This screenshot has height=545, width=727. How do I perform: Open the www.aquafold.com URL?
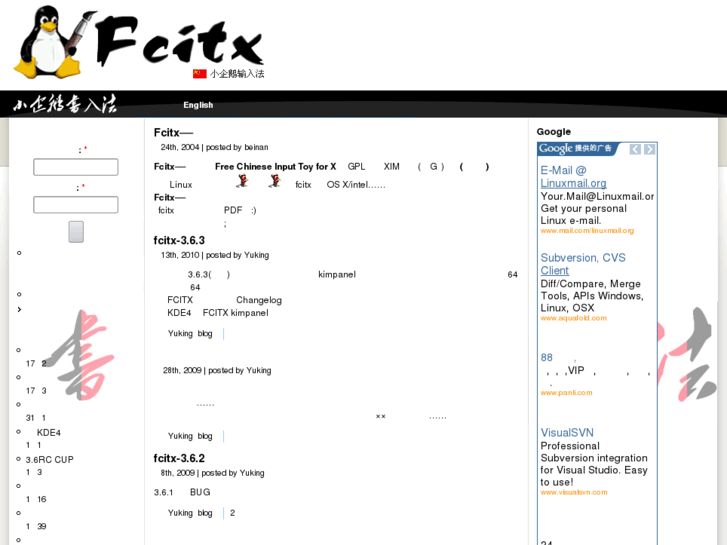point(574,318)
